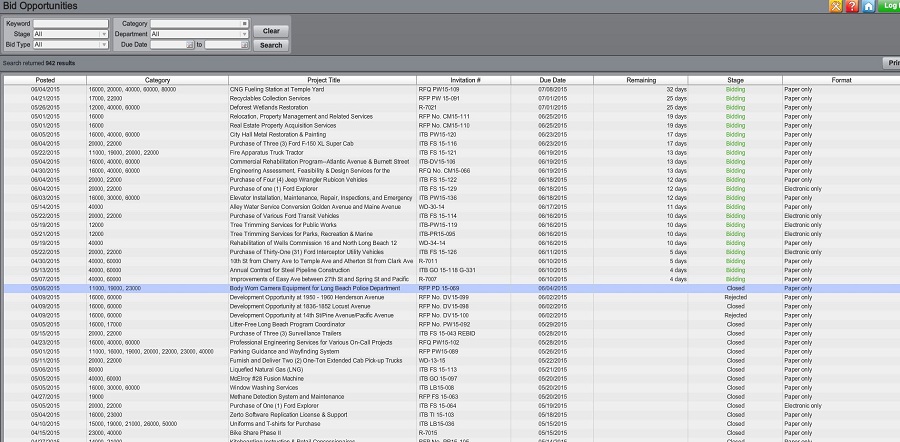900x442 pixels.
Task: Click invitation number WD-30-14
Action: [x=432, y=207]
